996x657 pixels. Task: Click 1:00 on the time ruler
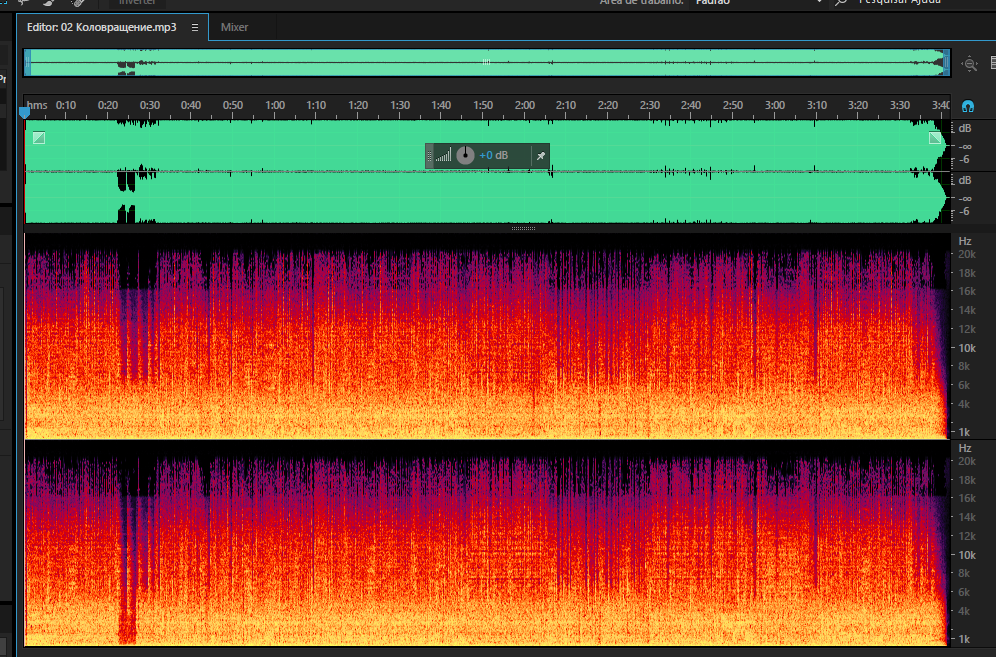tap(274, 105)
